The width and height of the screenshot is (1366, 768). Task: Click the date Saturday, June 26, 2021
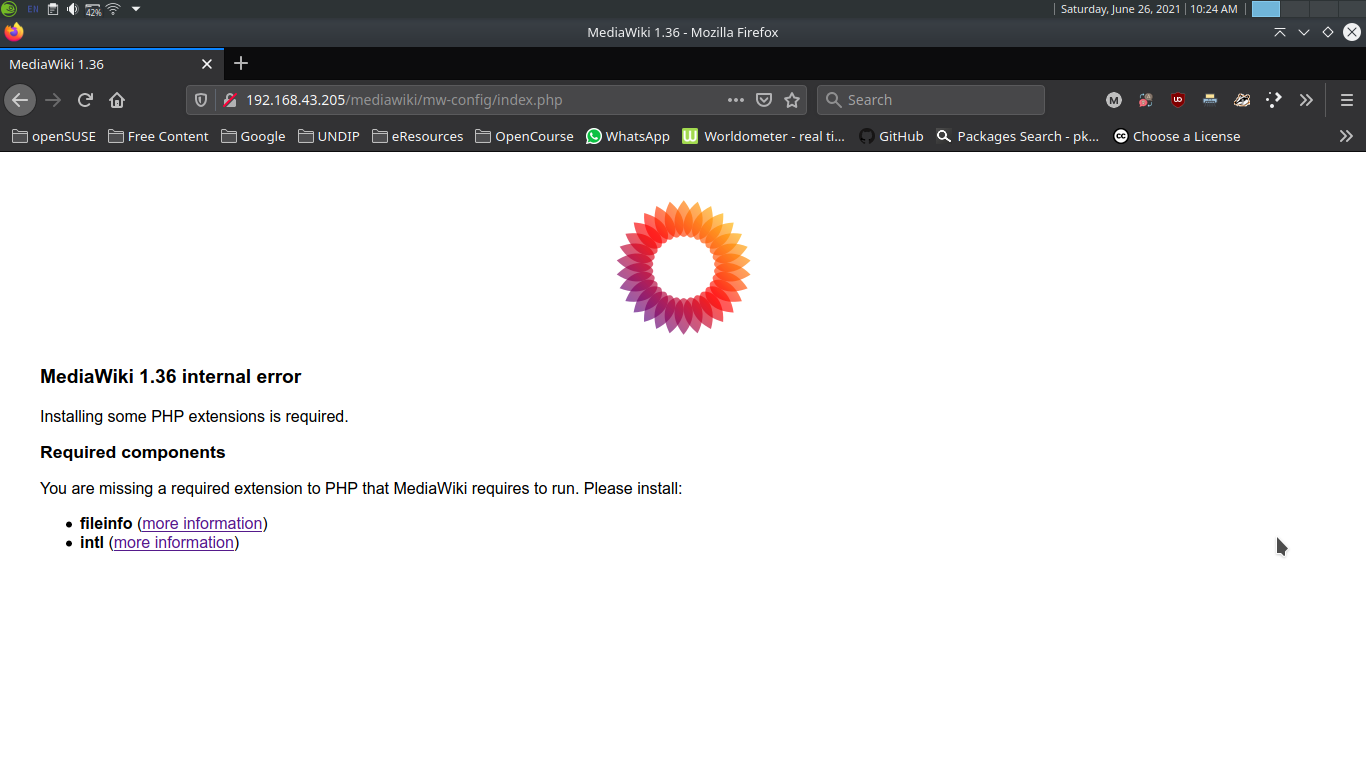point(1121,9)
